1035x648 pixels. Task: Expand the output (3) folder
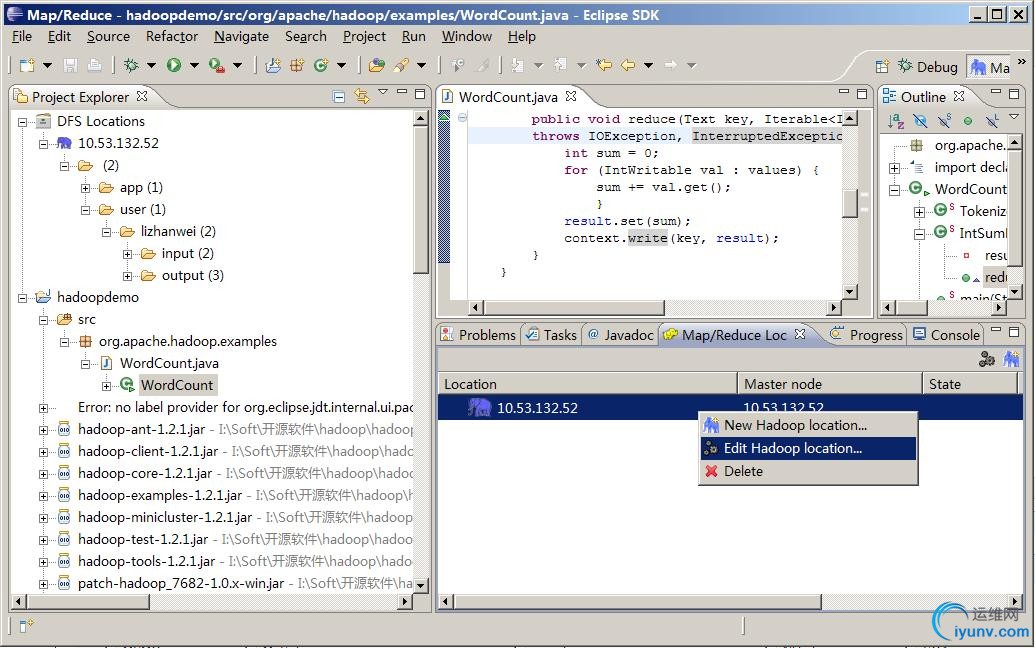127,276
